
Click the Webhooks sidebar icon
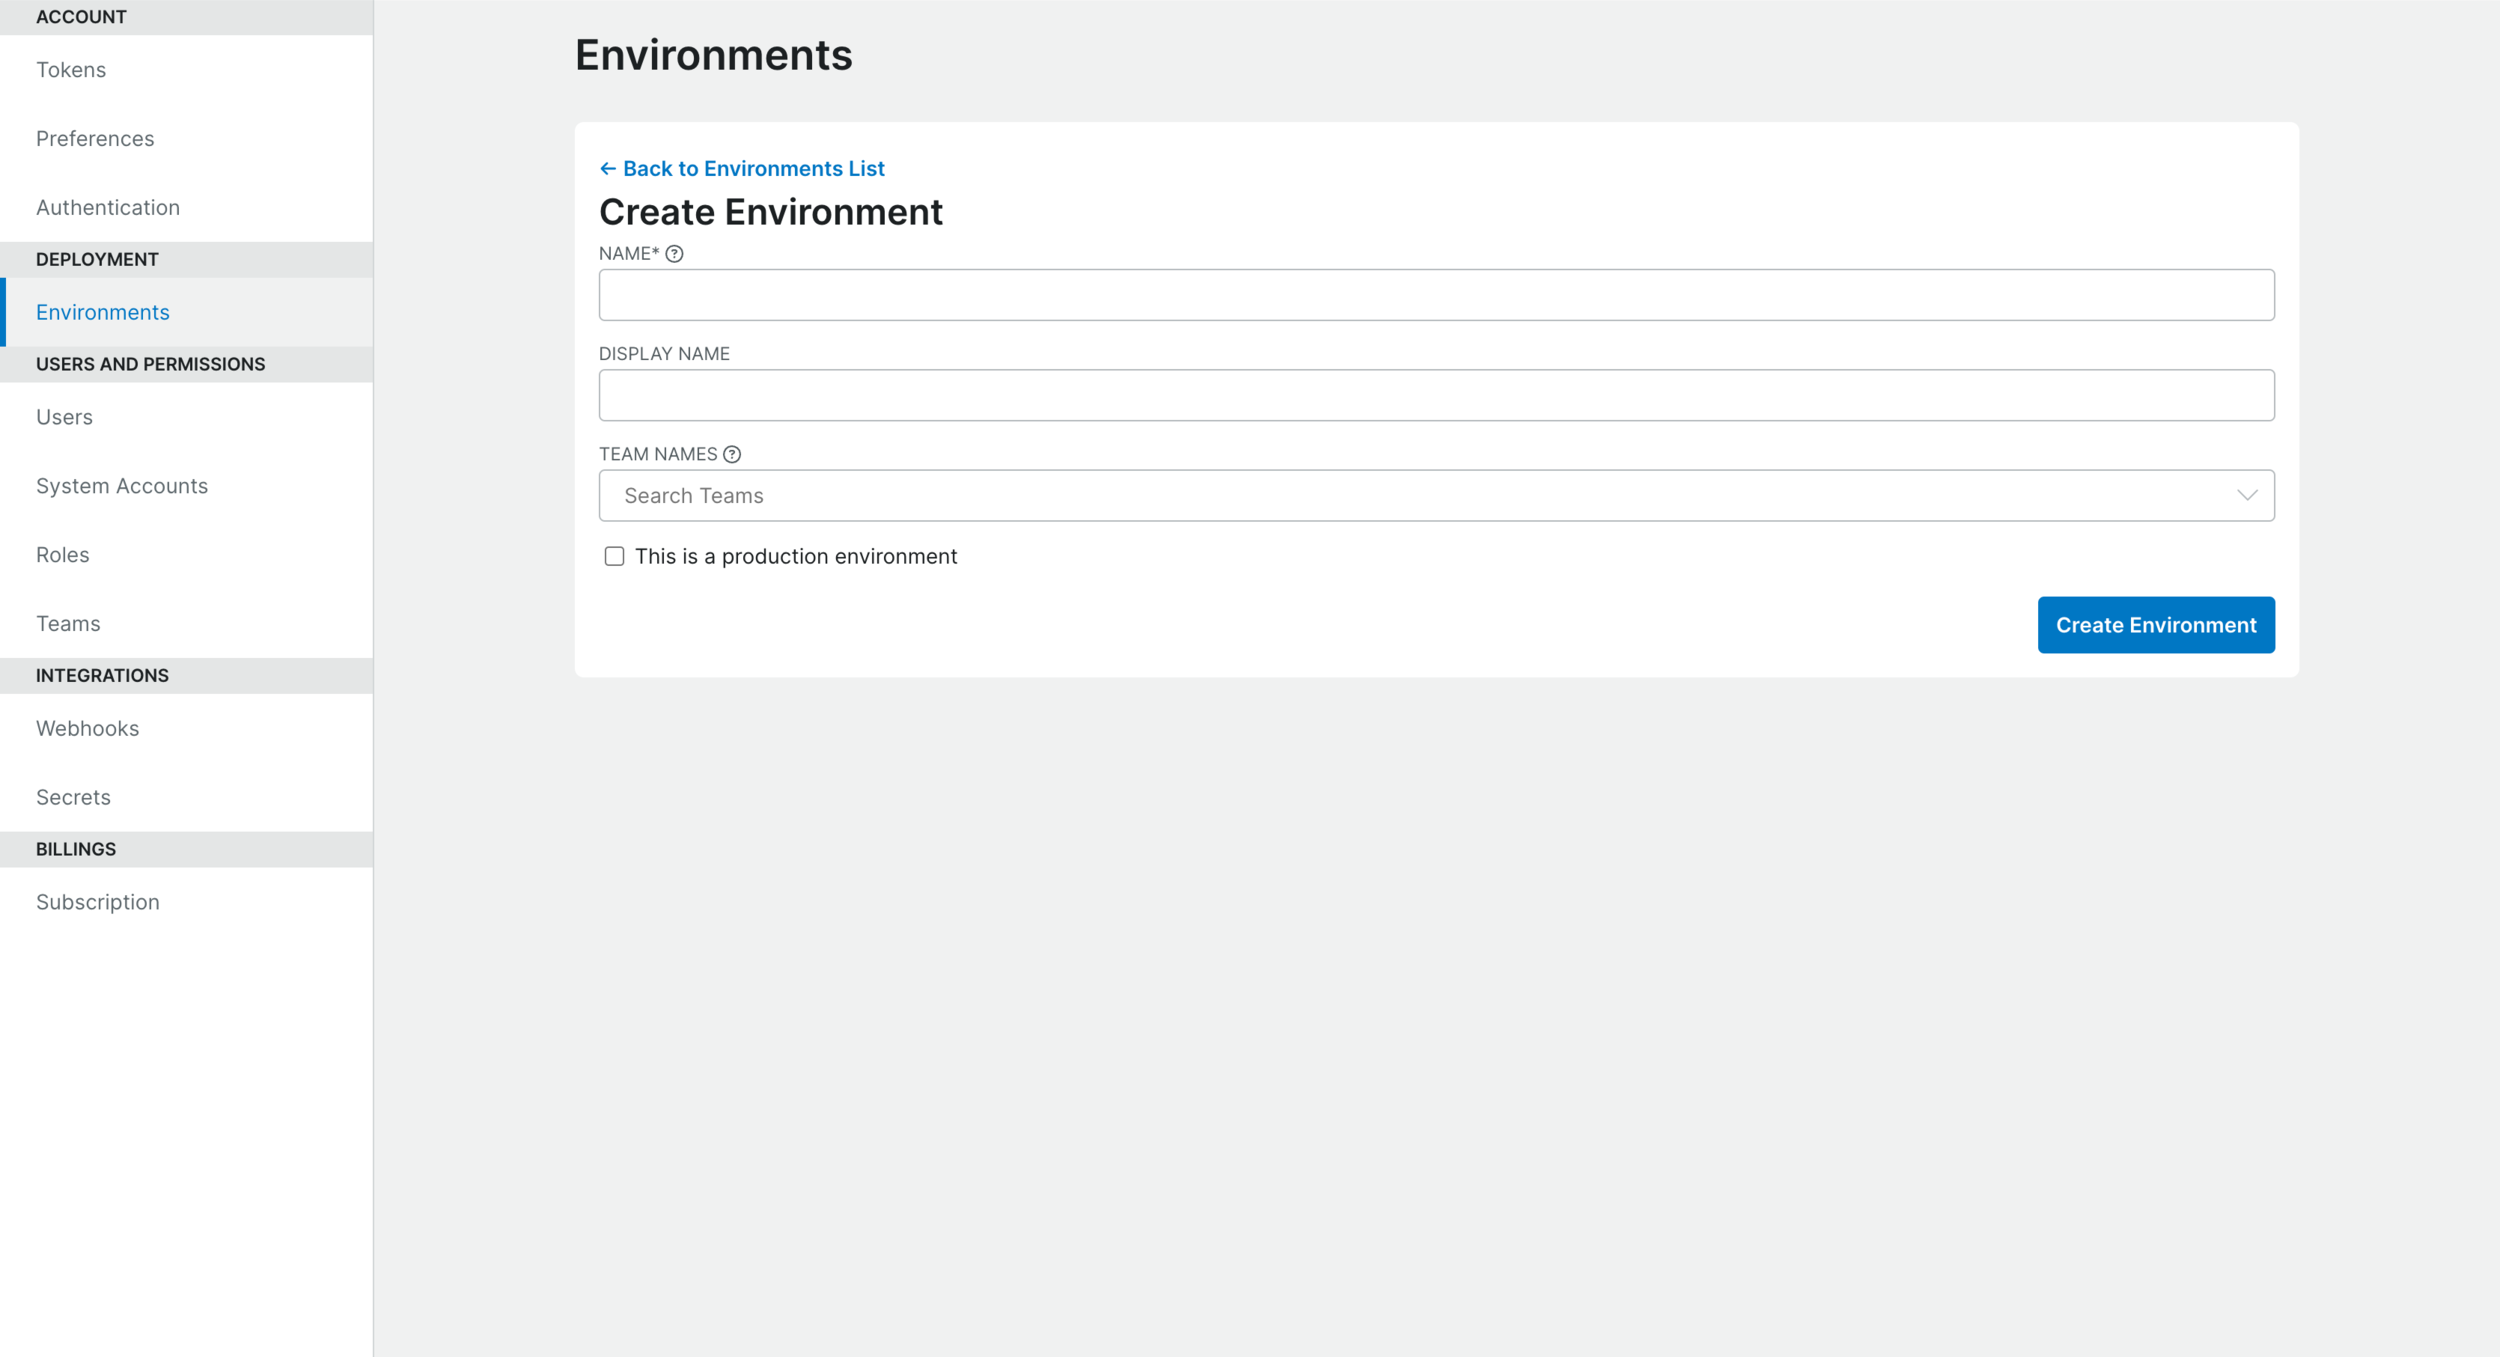coord(89,727)
